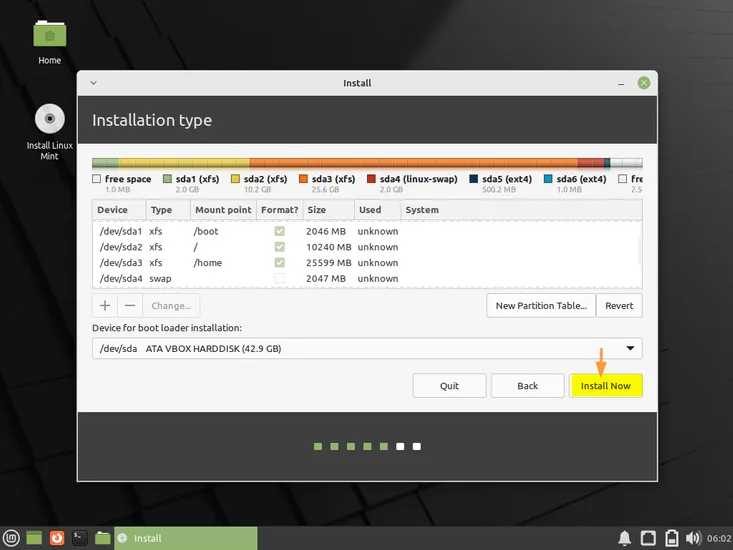
Task: Select the /dev/sda2 partition row
Action: (367, 247)
